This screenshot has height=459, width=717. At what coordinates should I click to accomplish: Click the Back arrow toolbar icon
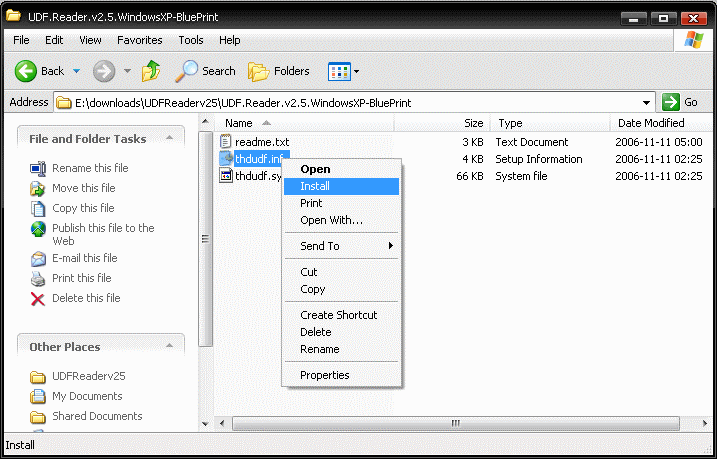tap(26, 71)
